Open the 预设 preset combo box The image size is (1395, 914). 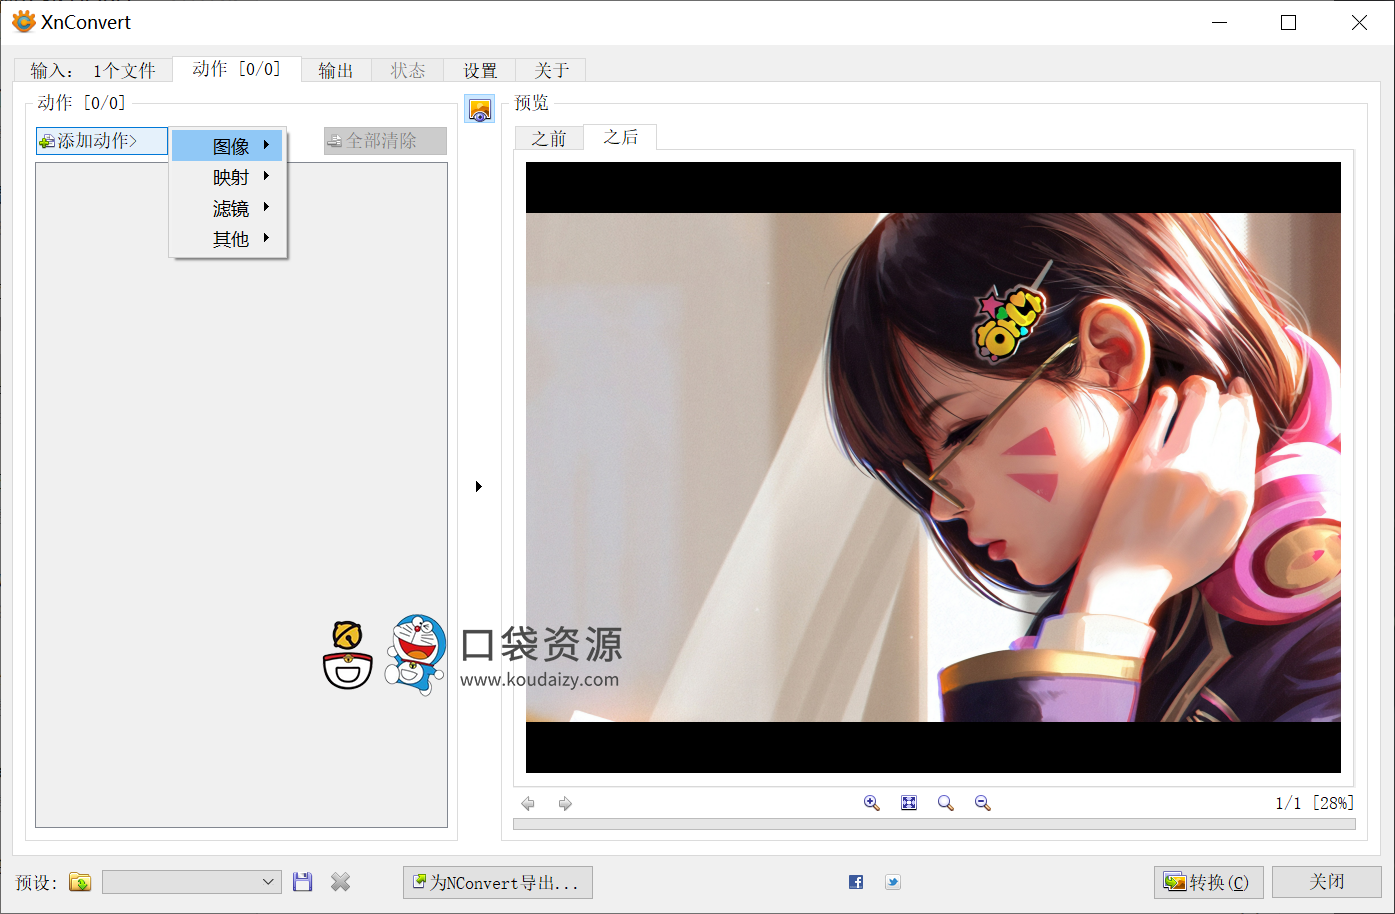pos(191,882)
